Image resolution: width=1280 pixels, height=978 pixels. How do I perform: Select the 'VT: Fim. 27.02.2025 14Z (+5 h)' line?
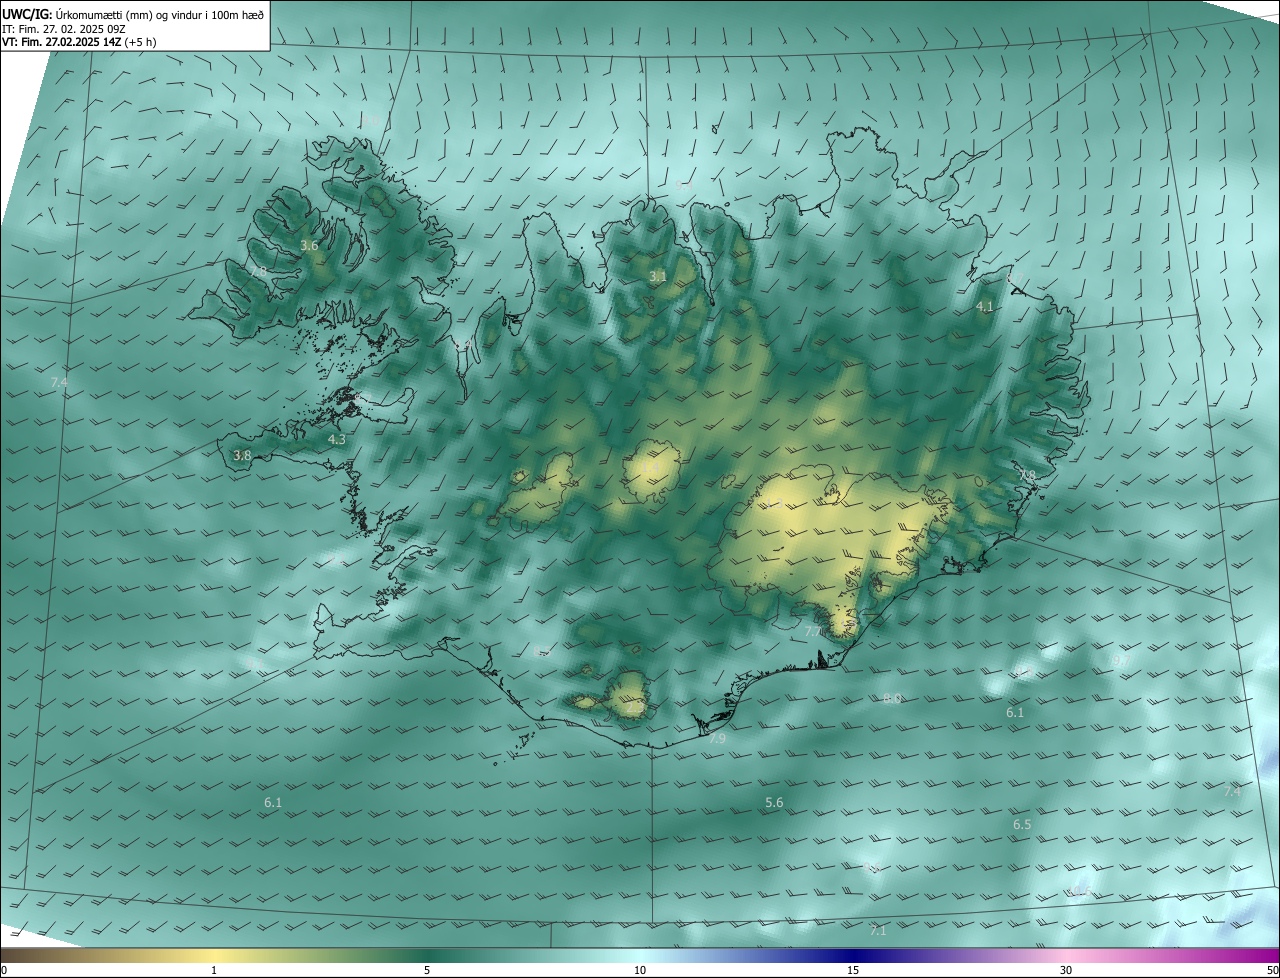click(x=79, y=42)
